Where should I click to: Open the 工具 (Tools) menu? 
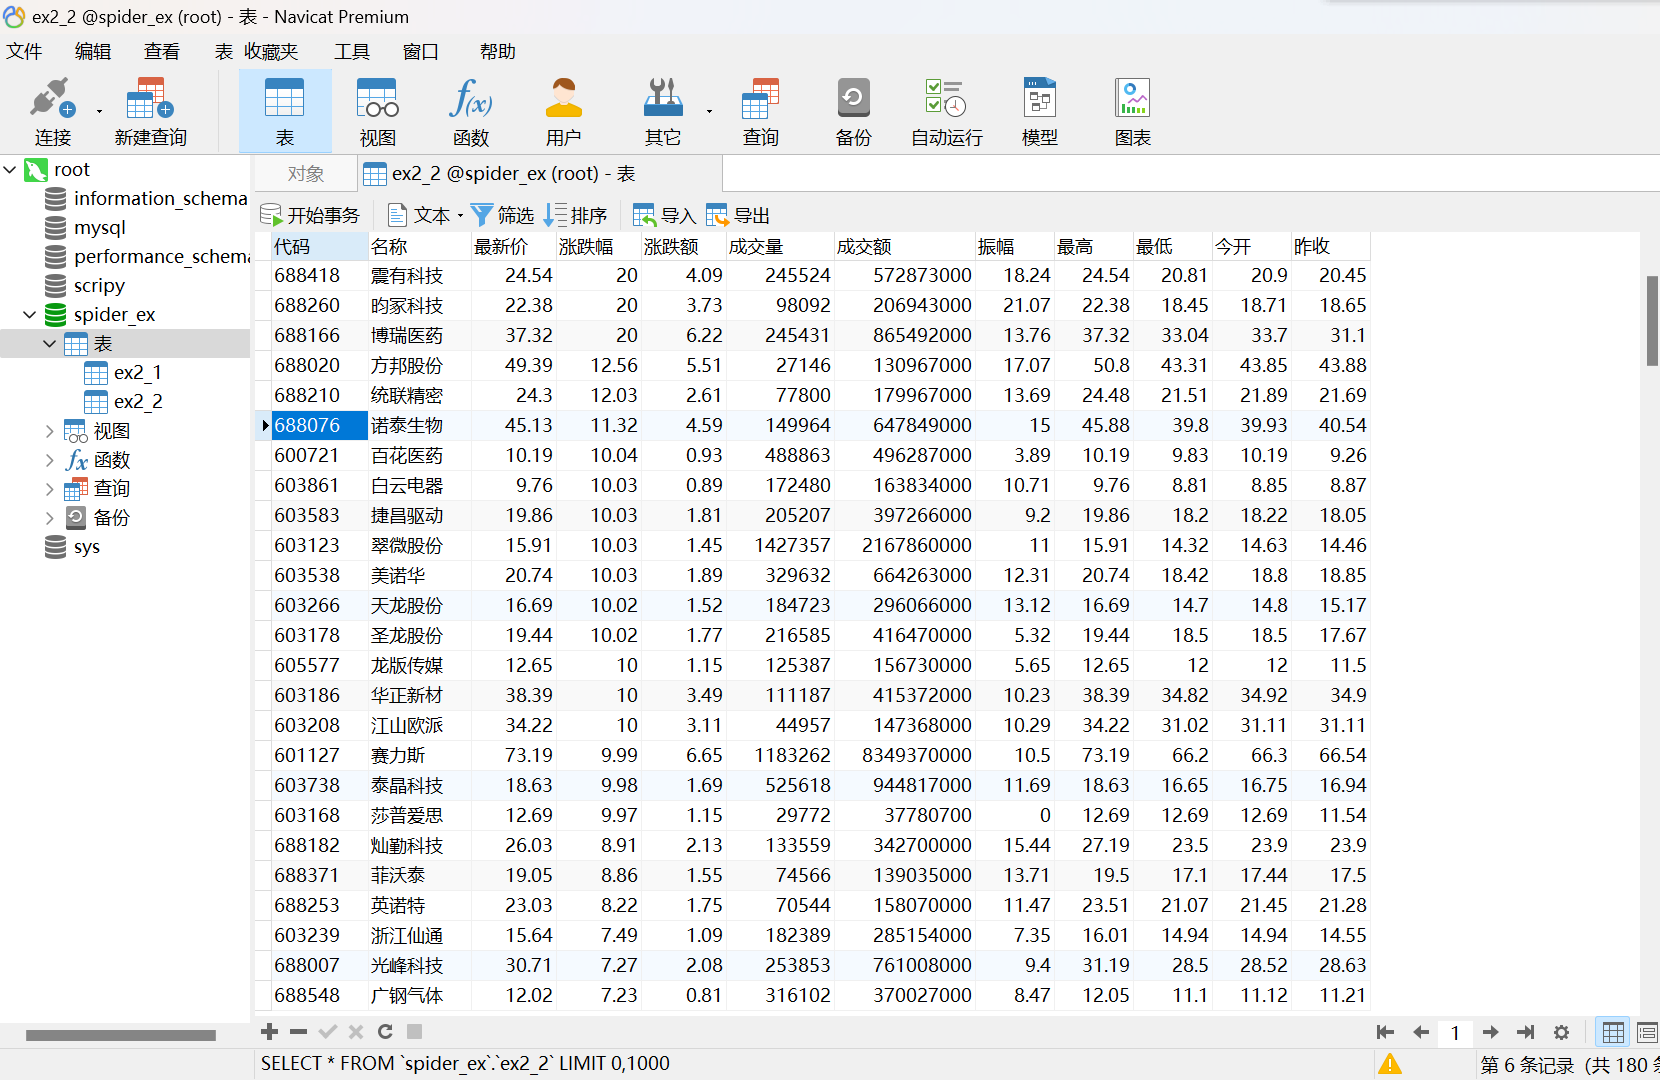coord(352,51)
